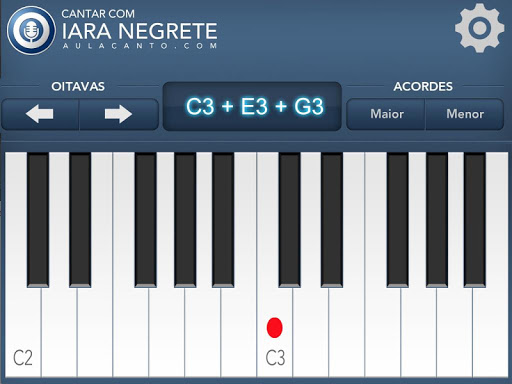Play the white key labeled C2
The width and height of the screenshot is (512, 384).
pyautogui.click(x=23, y=333)
